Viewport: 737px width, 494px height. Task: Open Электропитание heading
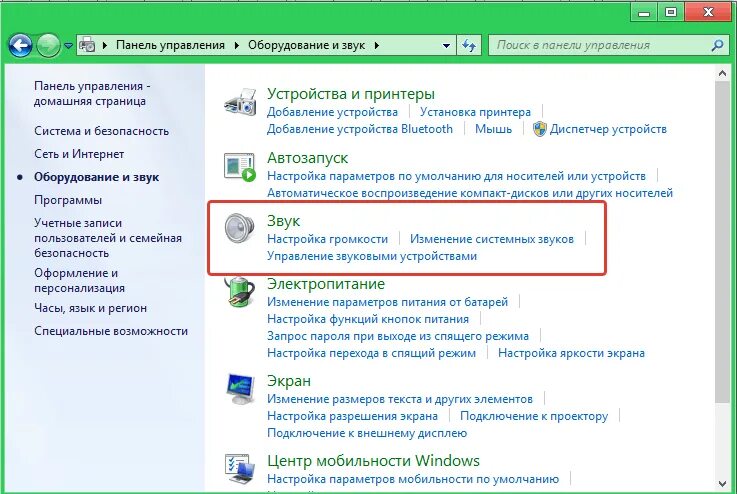point(326,284)
